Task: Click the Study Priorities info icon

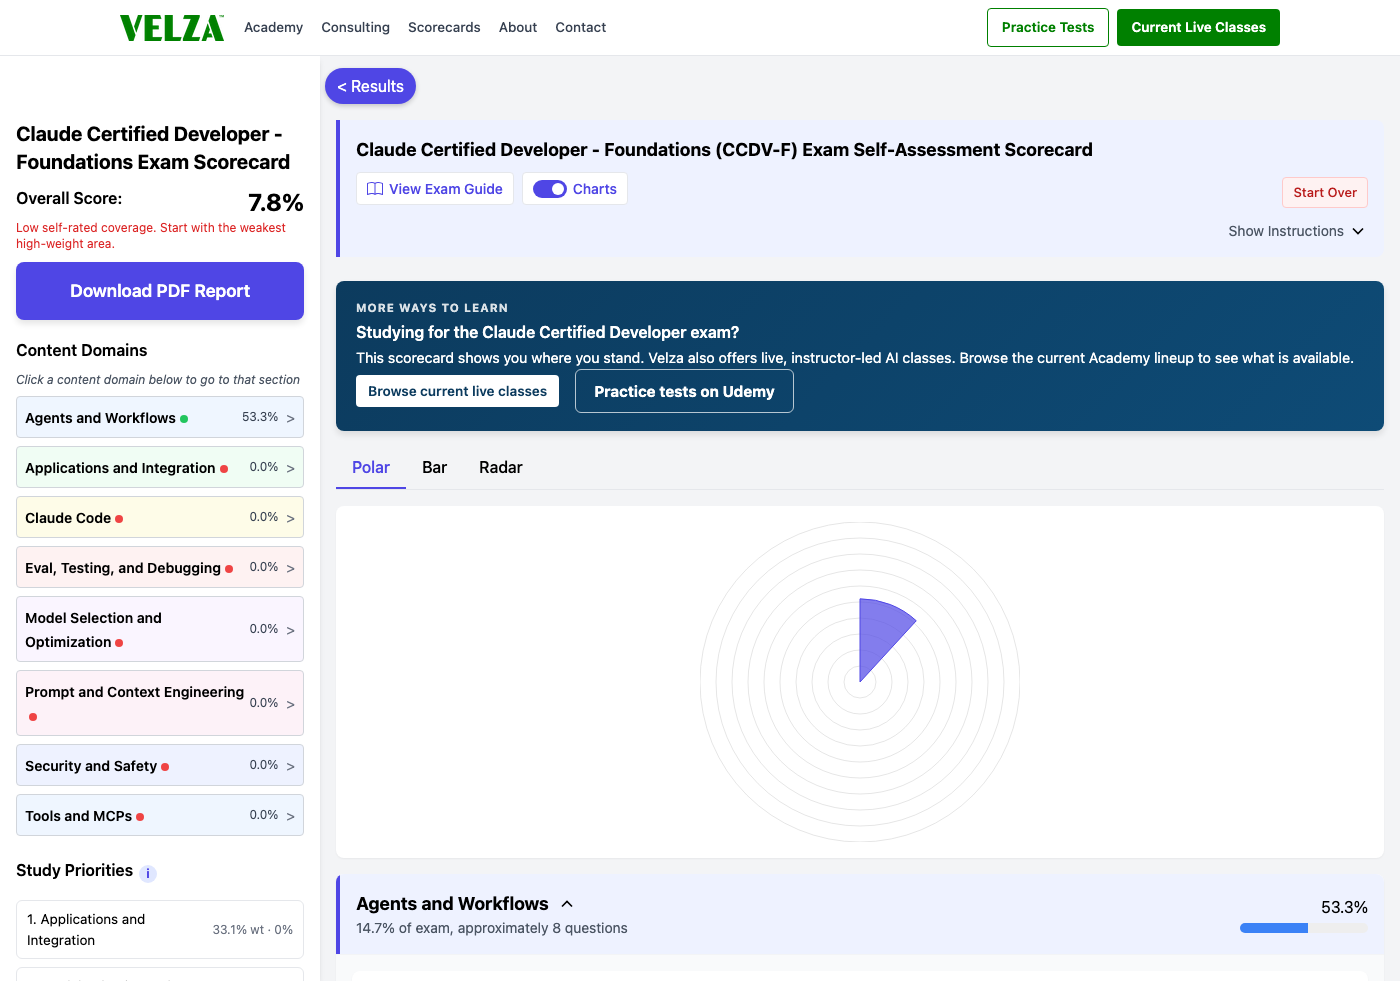Action: 148,873
